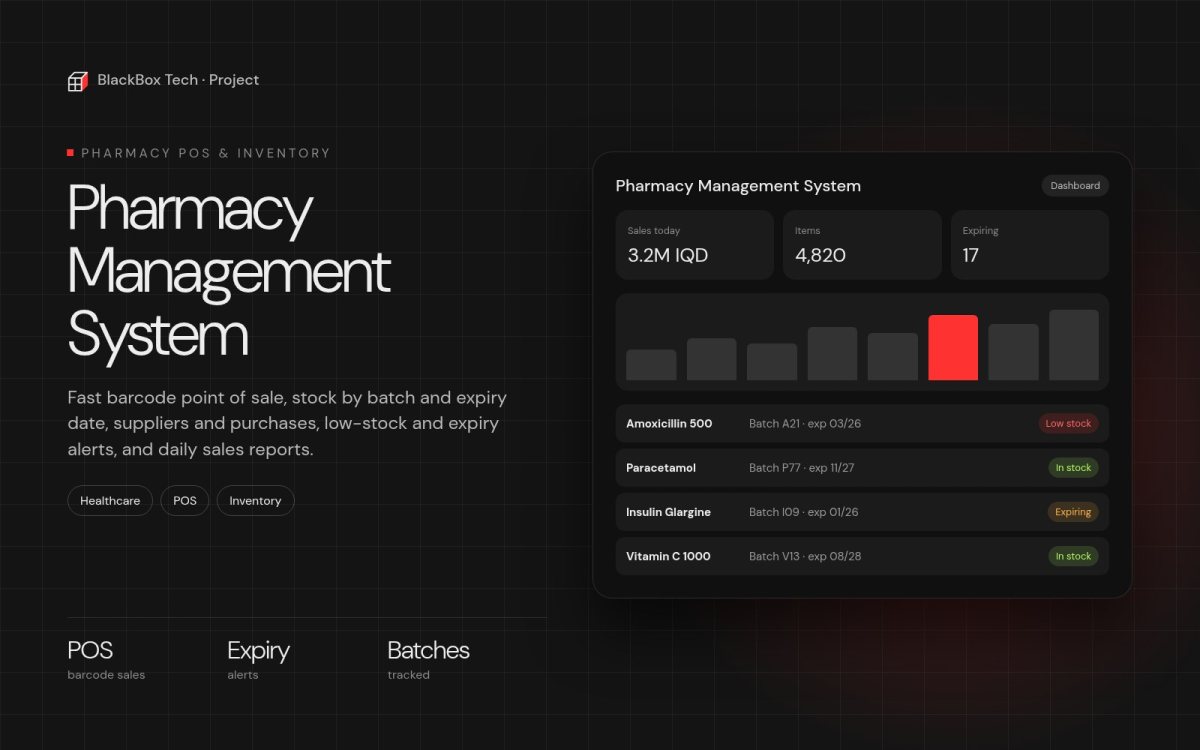Open the Items 4,820 stat card
The image size is (1200, 750).
click(862, 244)
